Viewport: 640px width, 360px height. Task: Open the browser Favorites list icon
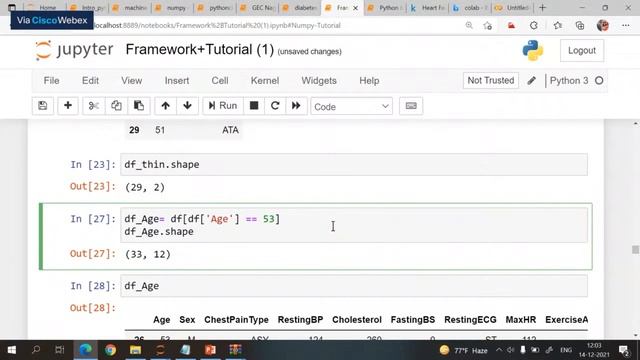tap(558, 25)
